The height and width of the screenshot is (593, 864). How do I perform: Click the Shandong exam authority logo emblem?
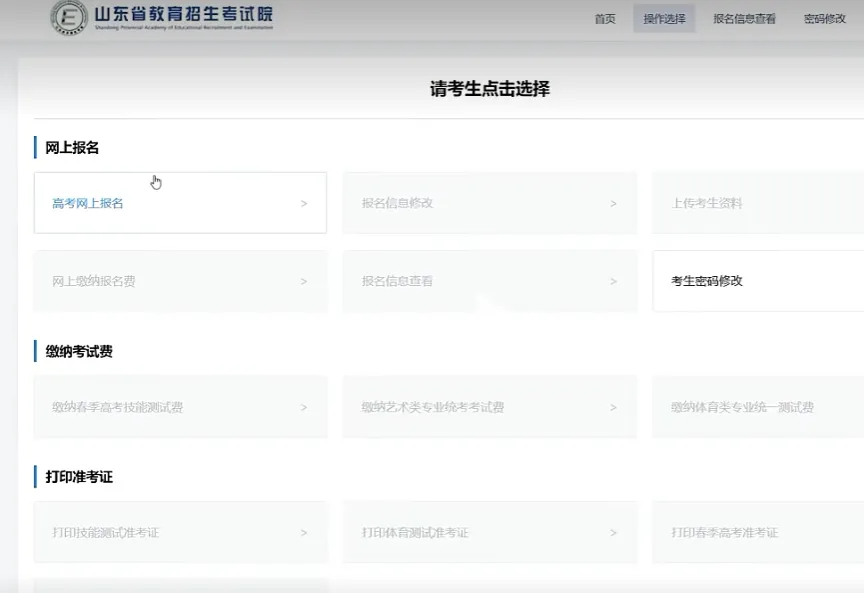(69, 18)
